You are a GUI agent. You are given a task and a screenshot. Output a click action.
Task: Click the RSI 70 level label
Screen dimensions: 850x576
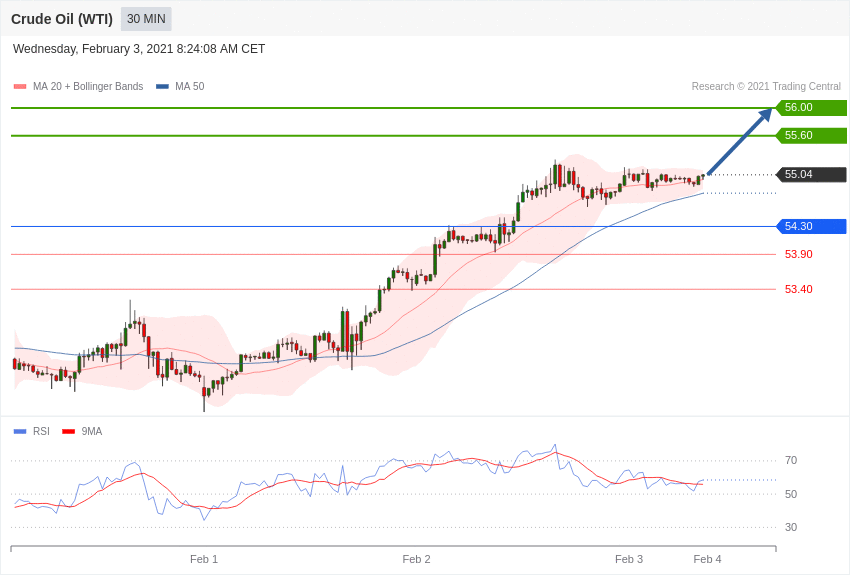tap(791, 461)
